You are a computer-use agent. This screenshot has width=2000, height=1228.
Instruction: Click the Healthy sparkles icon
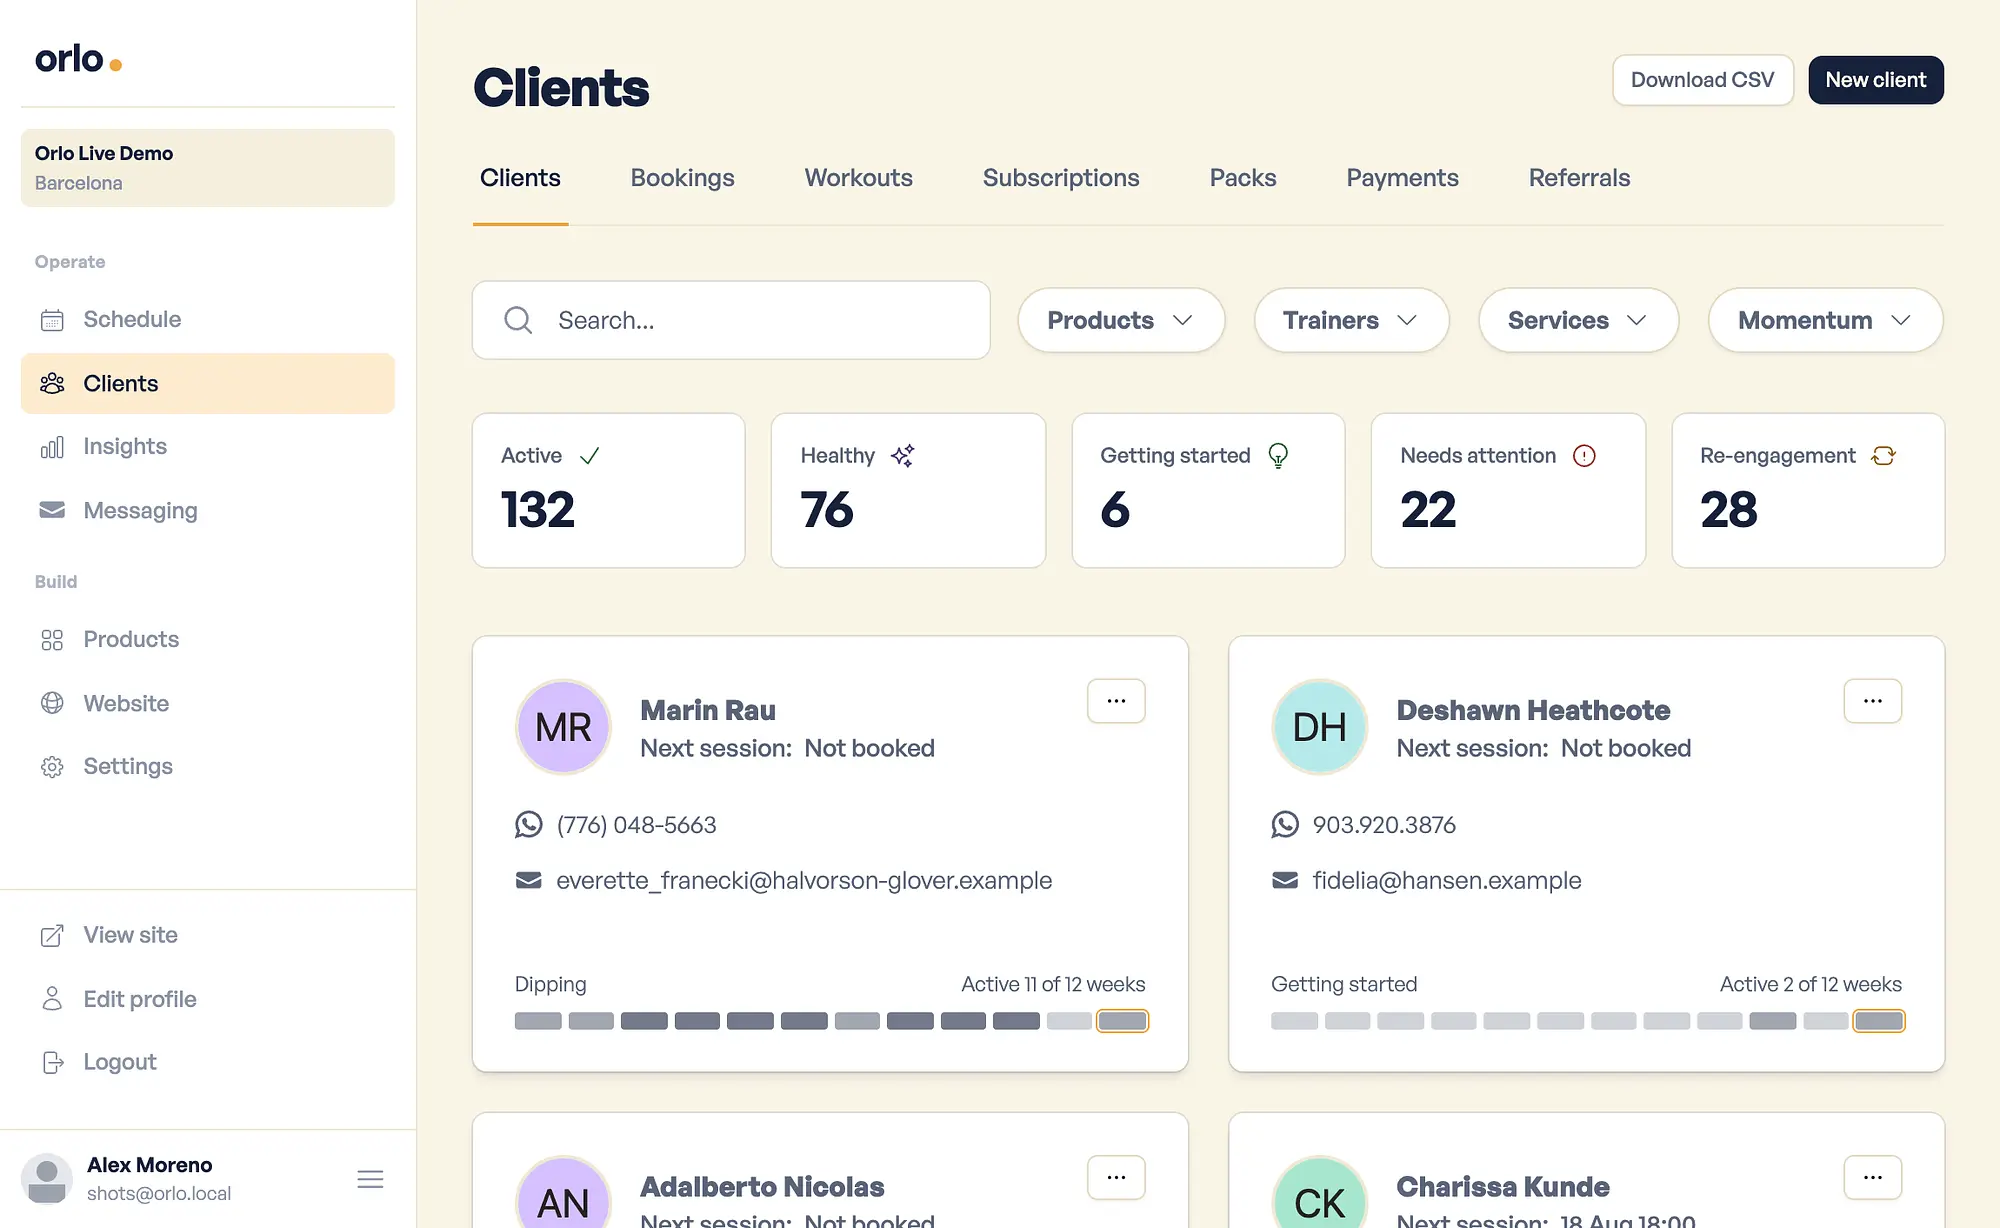(903, 456)
